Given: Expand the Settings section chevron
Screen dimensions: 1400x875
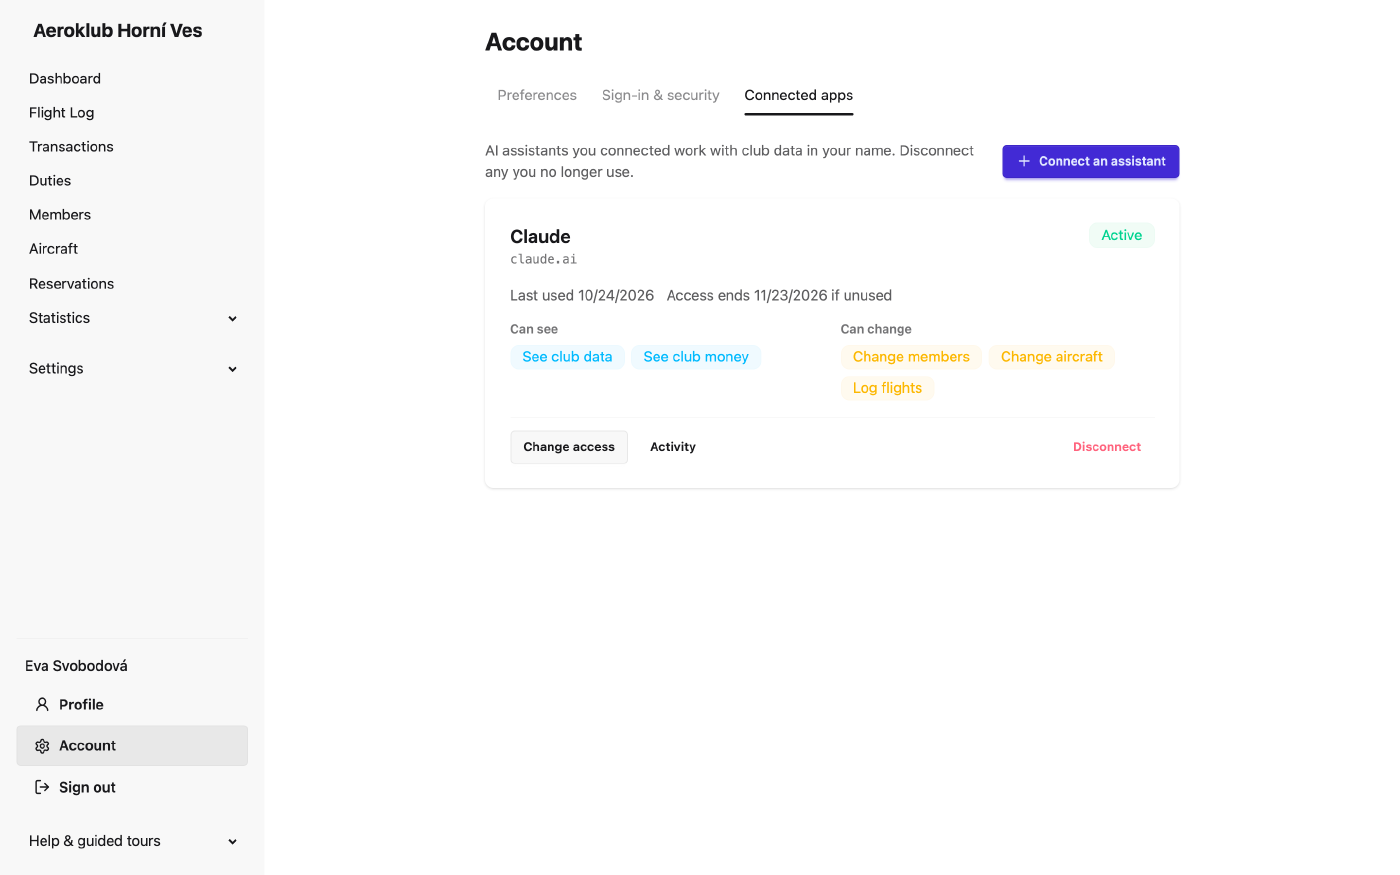Looking at the screenshot, I should click(233, 369).
